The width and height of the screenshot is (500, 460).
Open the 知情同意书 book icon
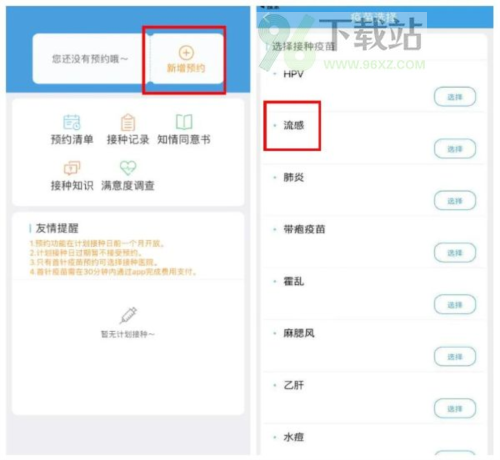[x=184, y=122]
